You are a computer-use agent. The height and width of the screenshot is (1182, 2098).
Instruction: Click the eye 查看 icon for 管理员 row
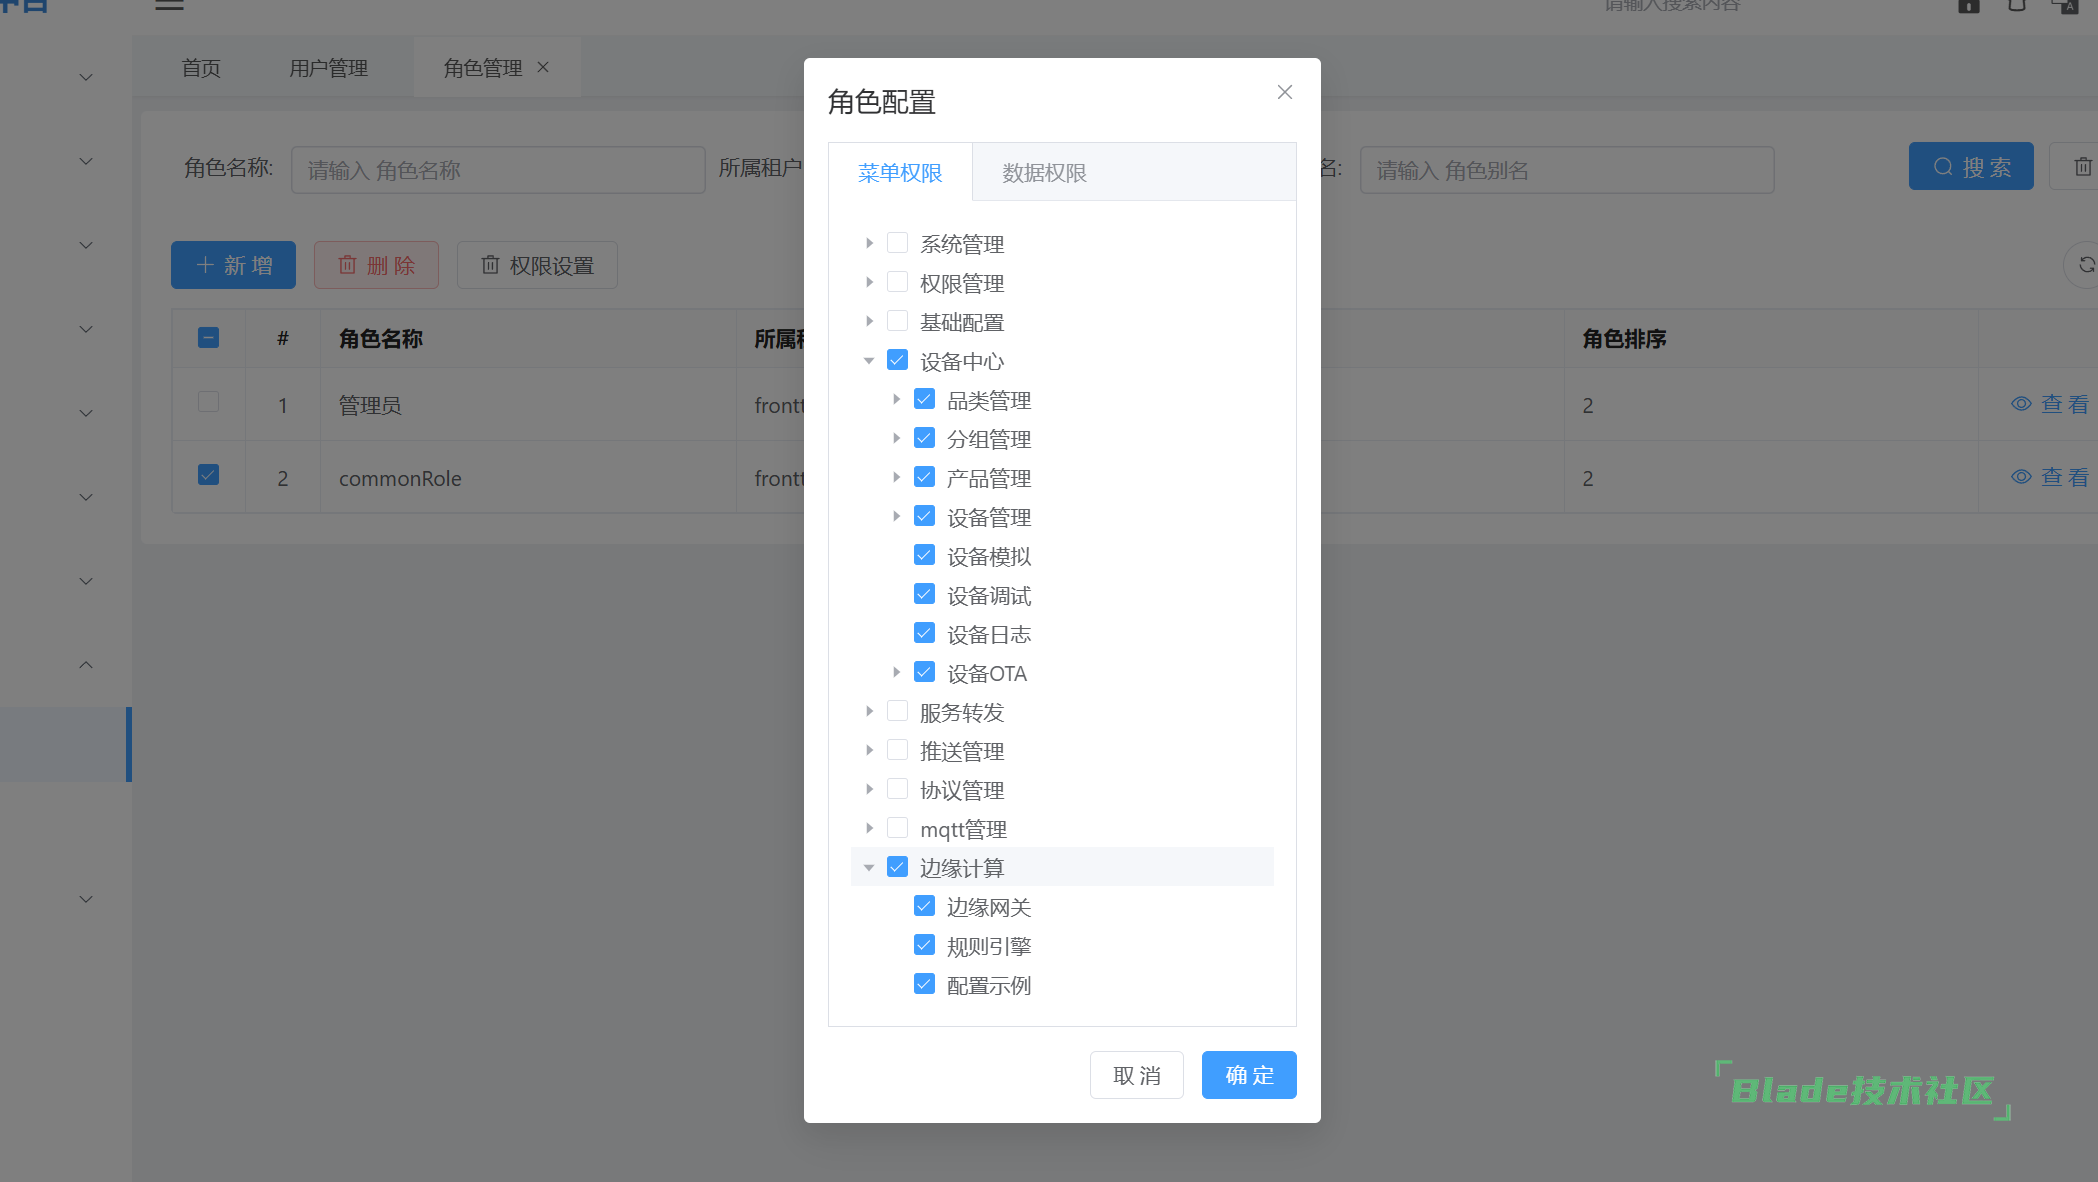2021,404
